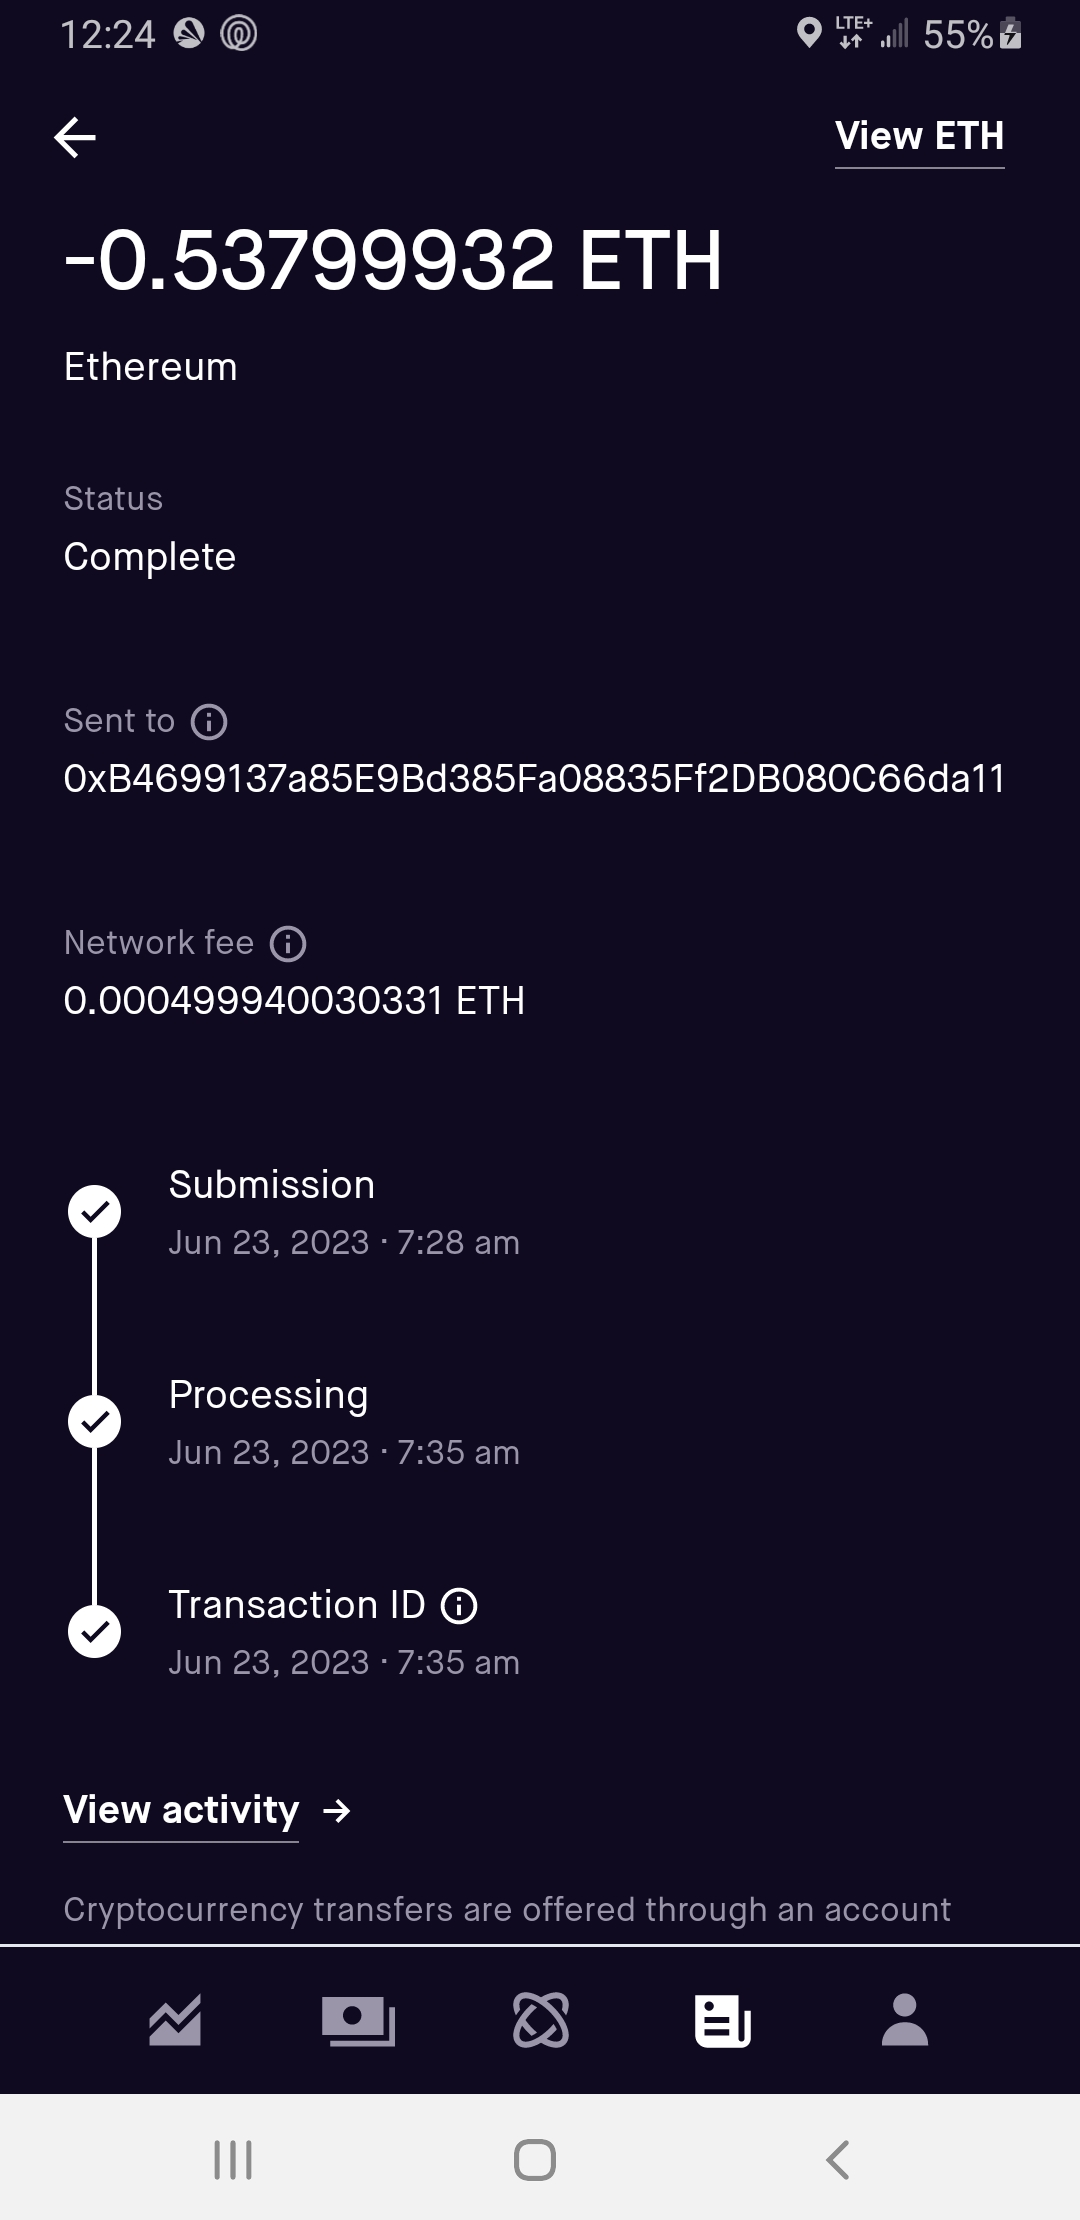The height and width of the screenshot is (2220, 1080).
Task: Open the investing chart tab
Action: point(175,2020)
